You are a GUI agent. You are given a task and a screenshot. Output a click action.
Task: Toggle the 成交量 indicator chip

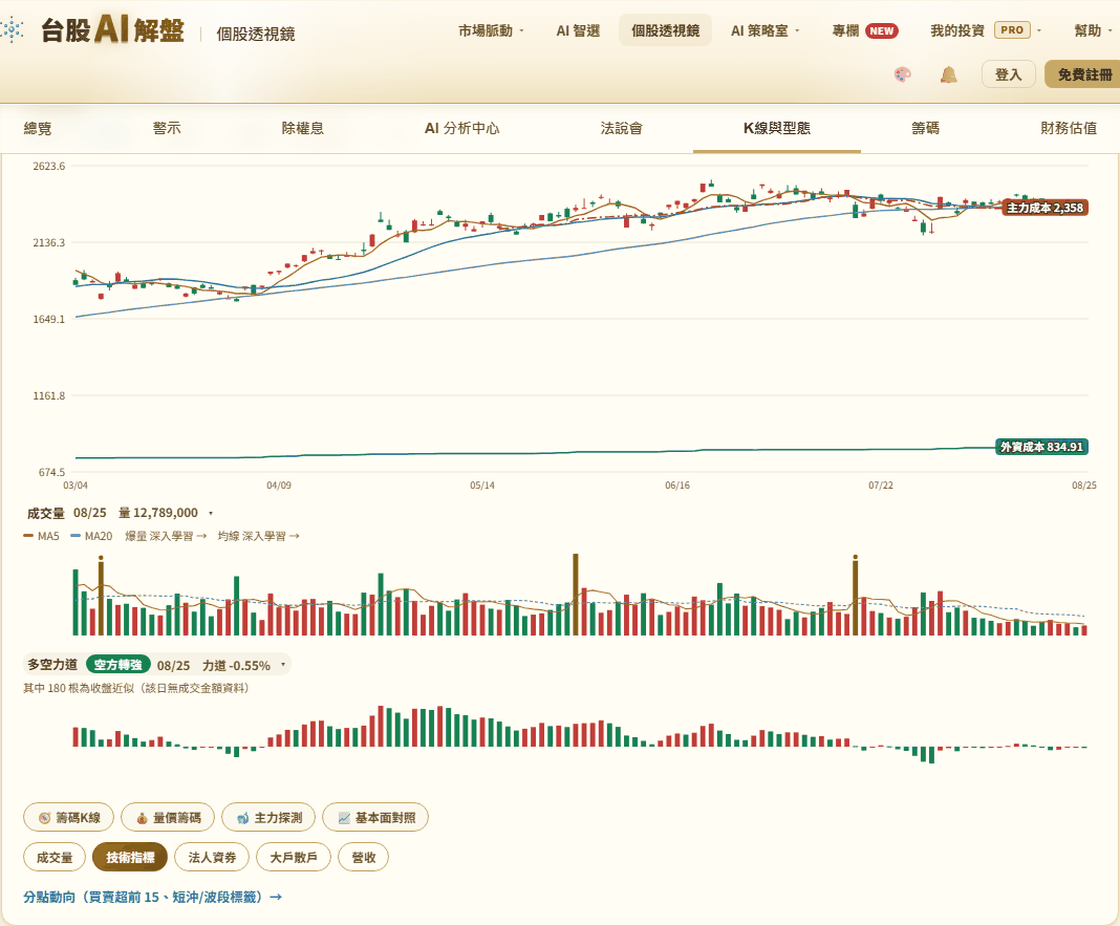click(54, 857)
